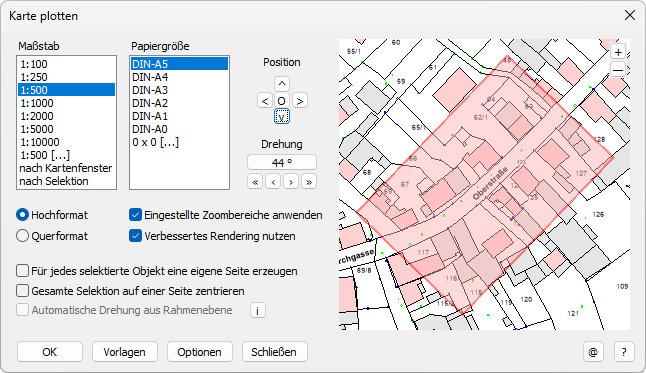Zoom in the map preview
Screen dimensions: 646x373
618,53
